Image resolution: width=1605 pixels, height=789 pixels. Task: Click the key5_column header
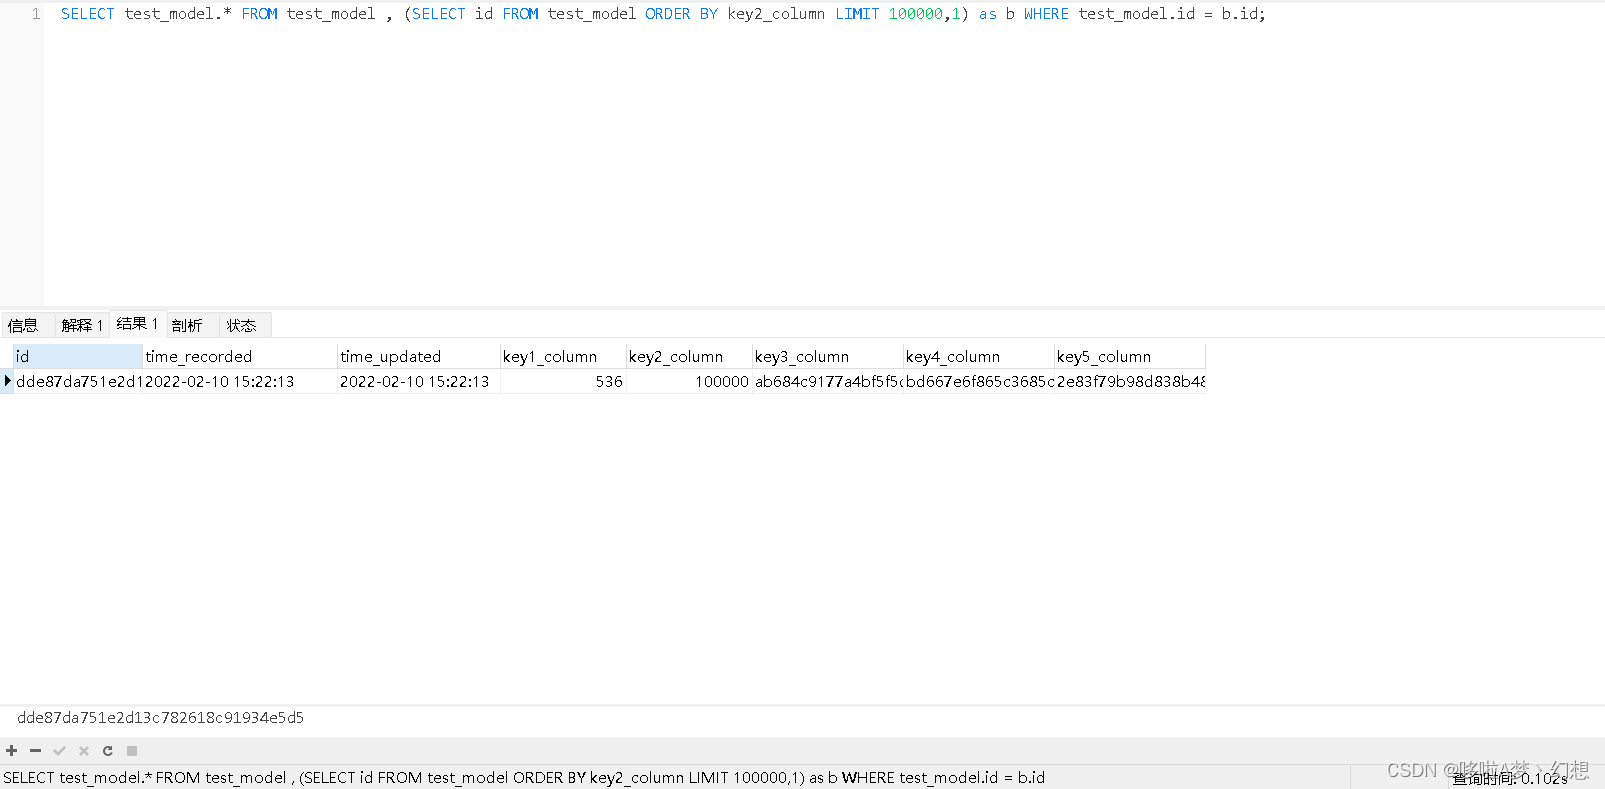tap(1130, 356)
